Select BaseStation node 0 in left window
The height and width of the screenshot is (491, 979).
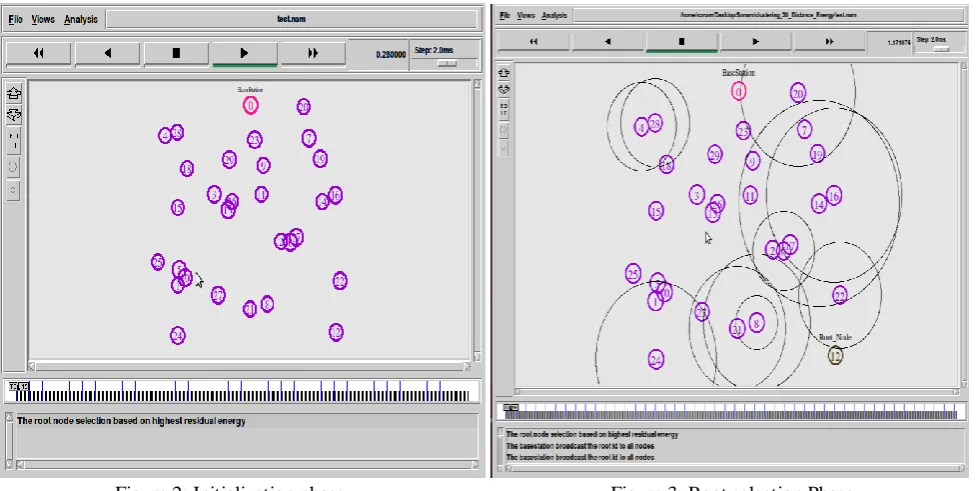[x=250, y=106]
